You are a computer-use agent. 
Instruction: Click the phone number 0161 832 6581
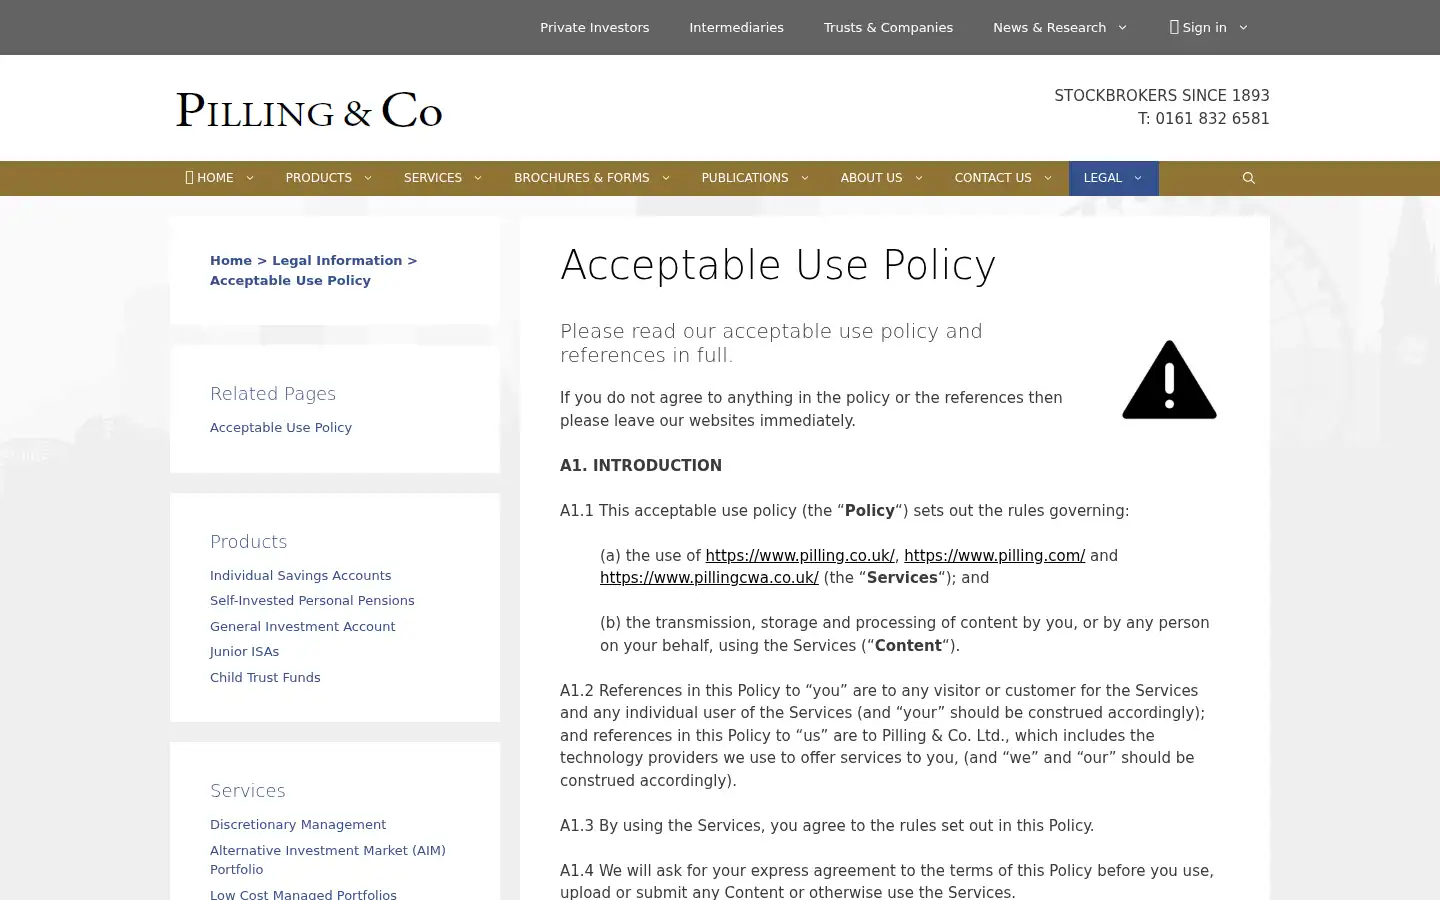point(1212,118)
